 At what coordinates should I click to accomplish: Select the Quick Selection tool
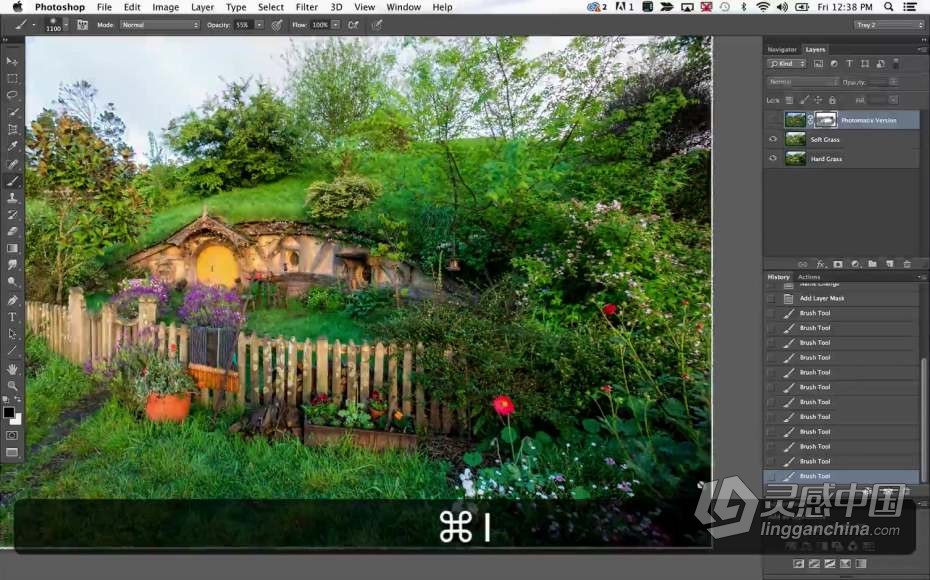pyautogui.click(x=12, y=112)
